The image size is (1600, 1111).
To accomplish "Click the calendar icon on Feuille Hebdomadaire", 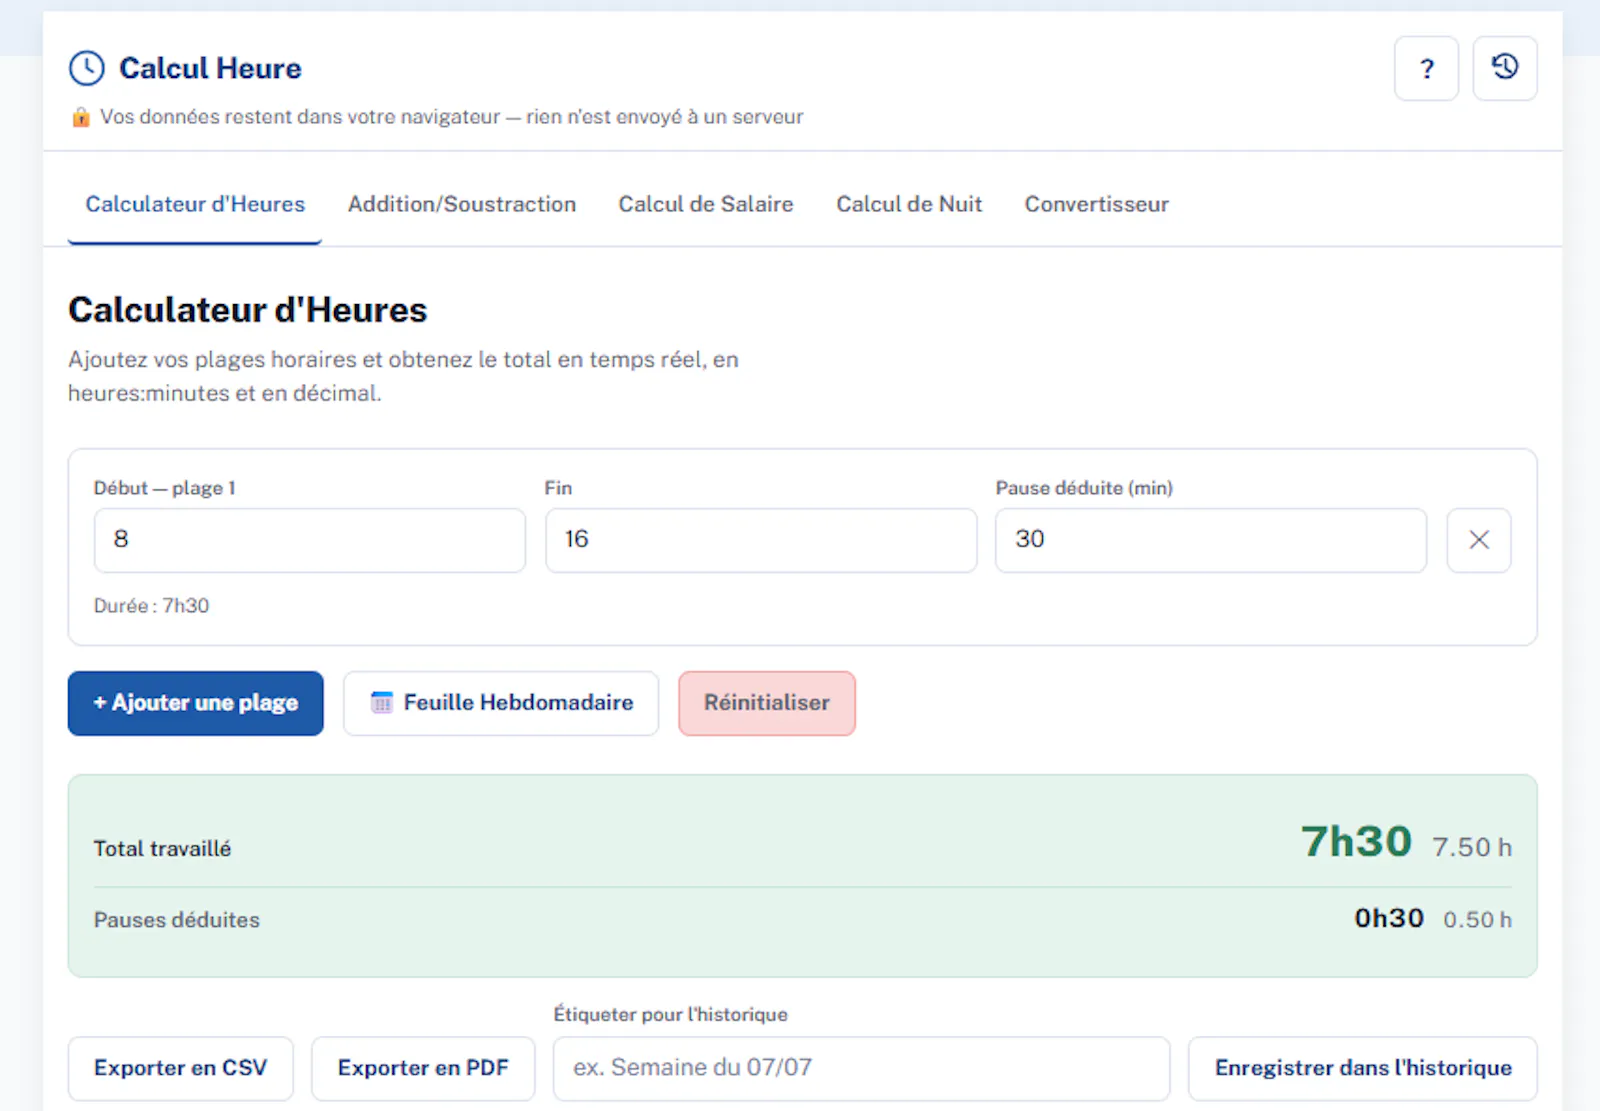I will coord(382,703).
